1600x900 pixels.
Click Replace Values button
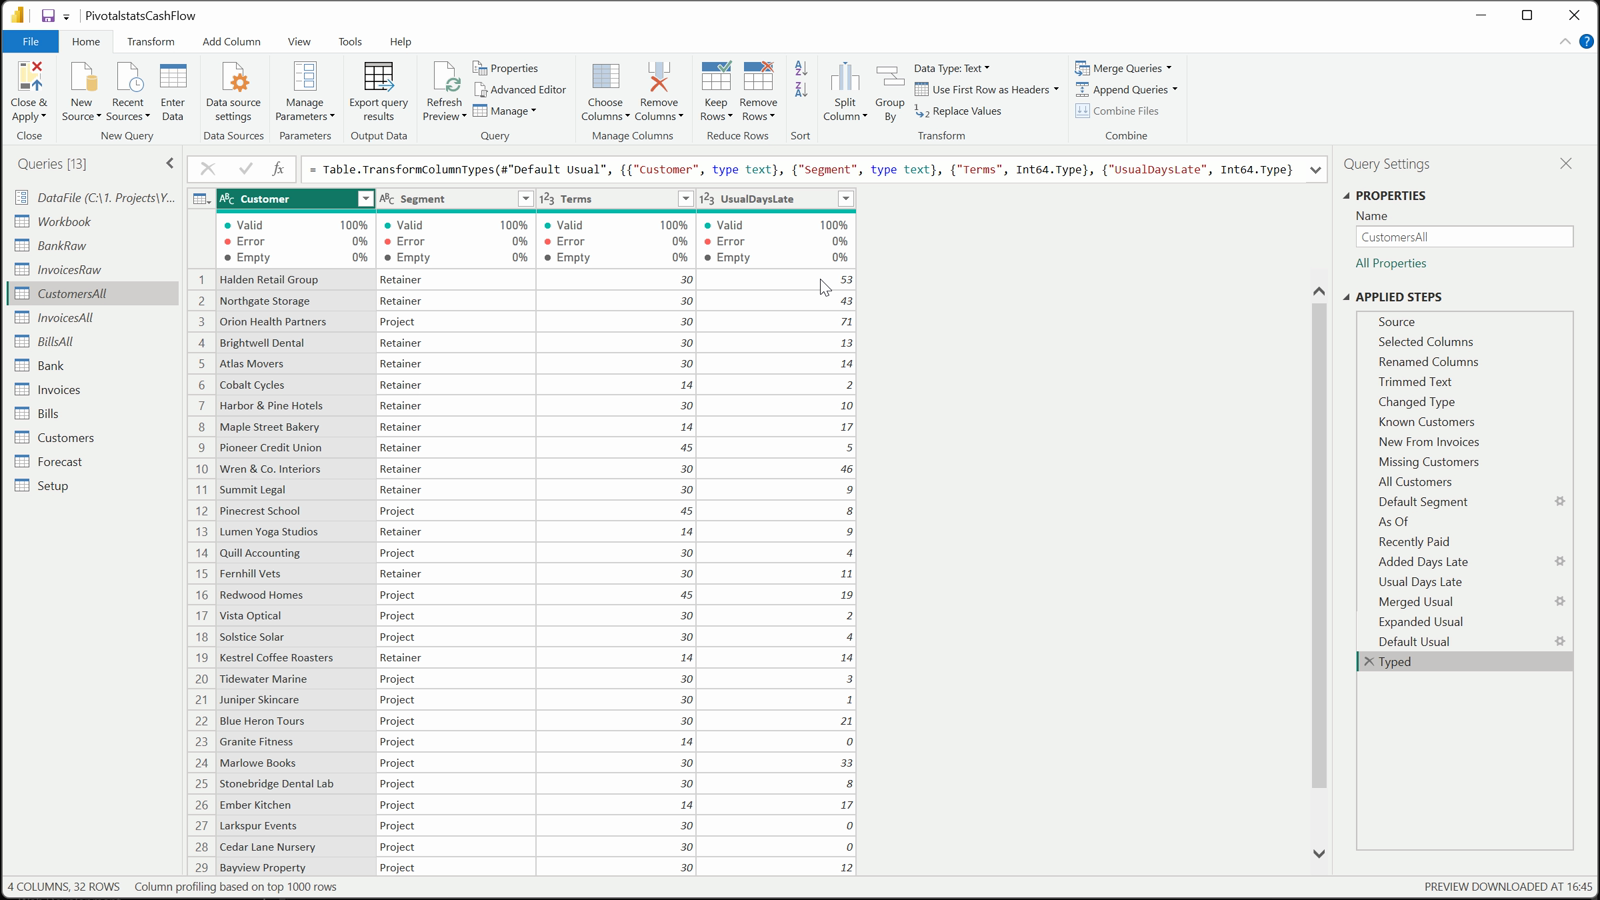pyautogui.click(x=958, y=111)
